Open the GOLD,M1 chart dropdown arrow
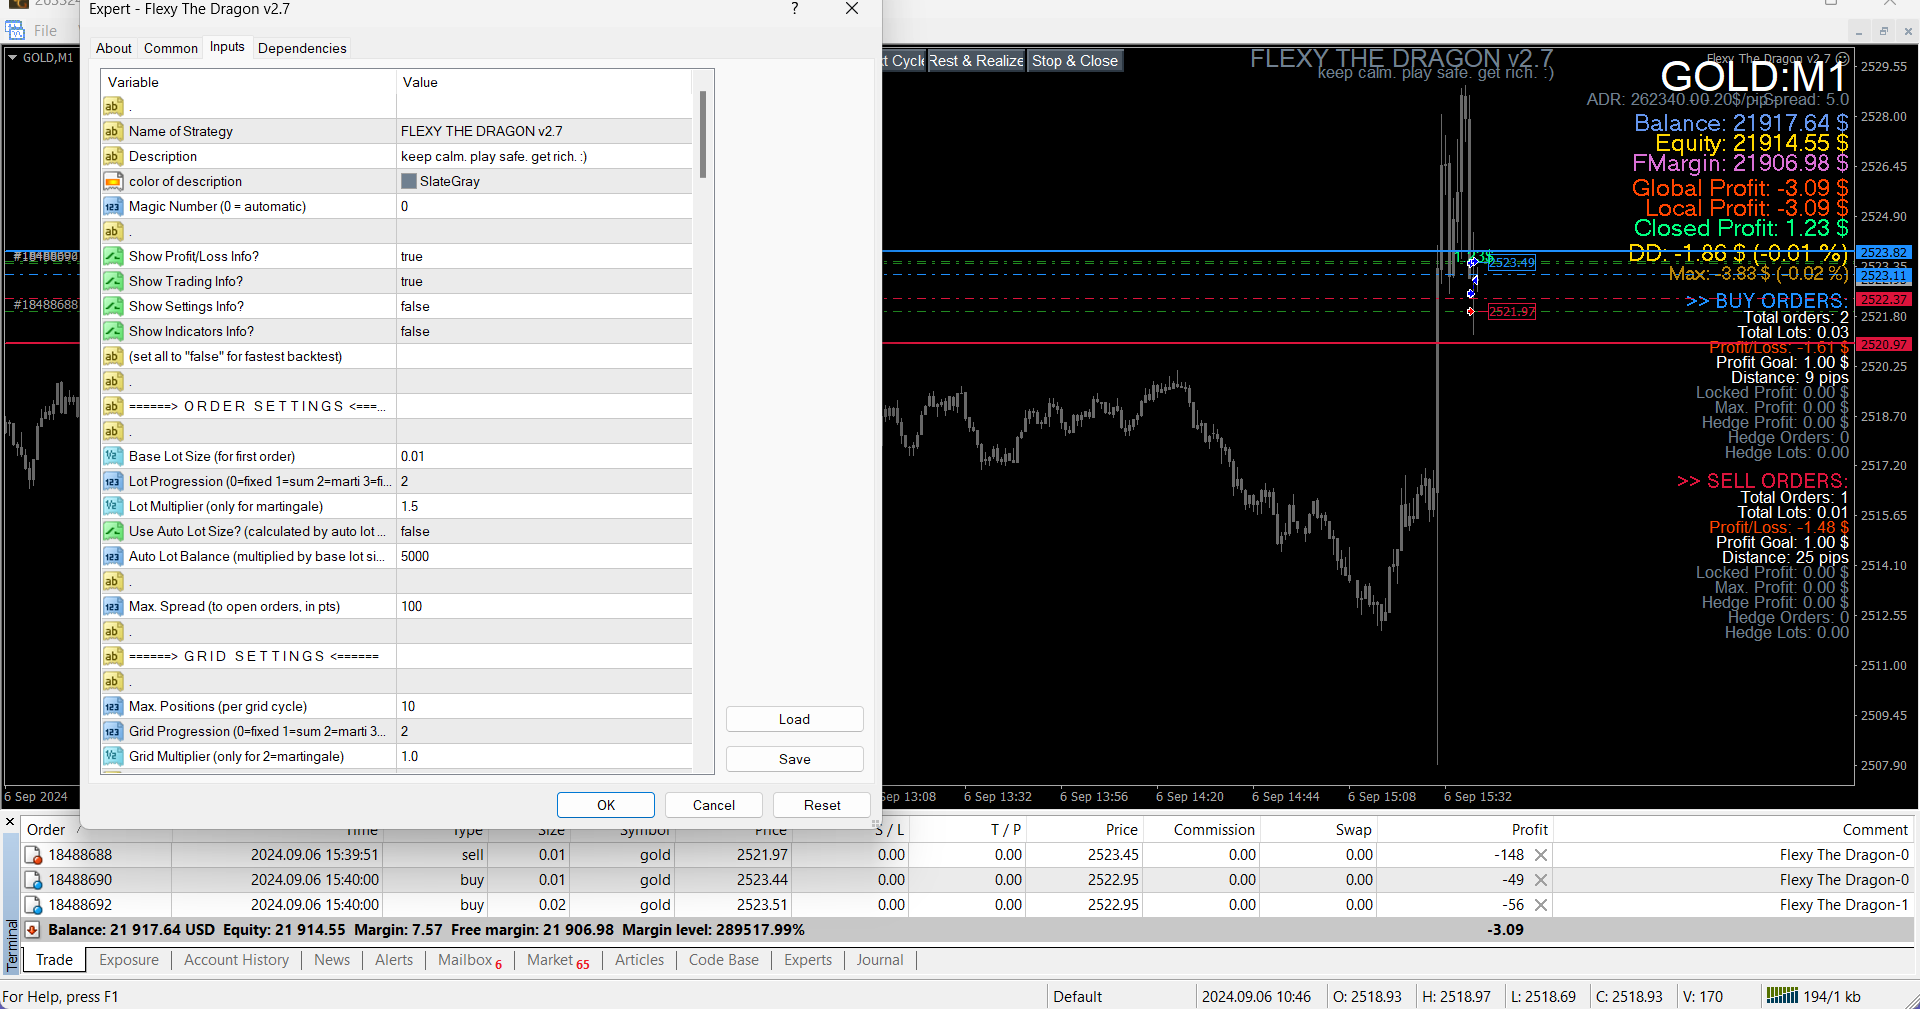Screen dimensions: 1920x1009 (13, 58)
